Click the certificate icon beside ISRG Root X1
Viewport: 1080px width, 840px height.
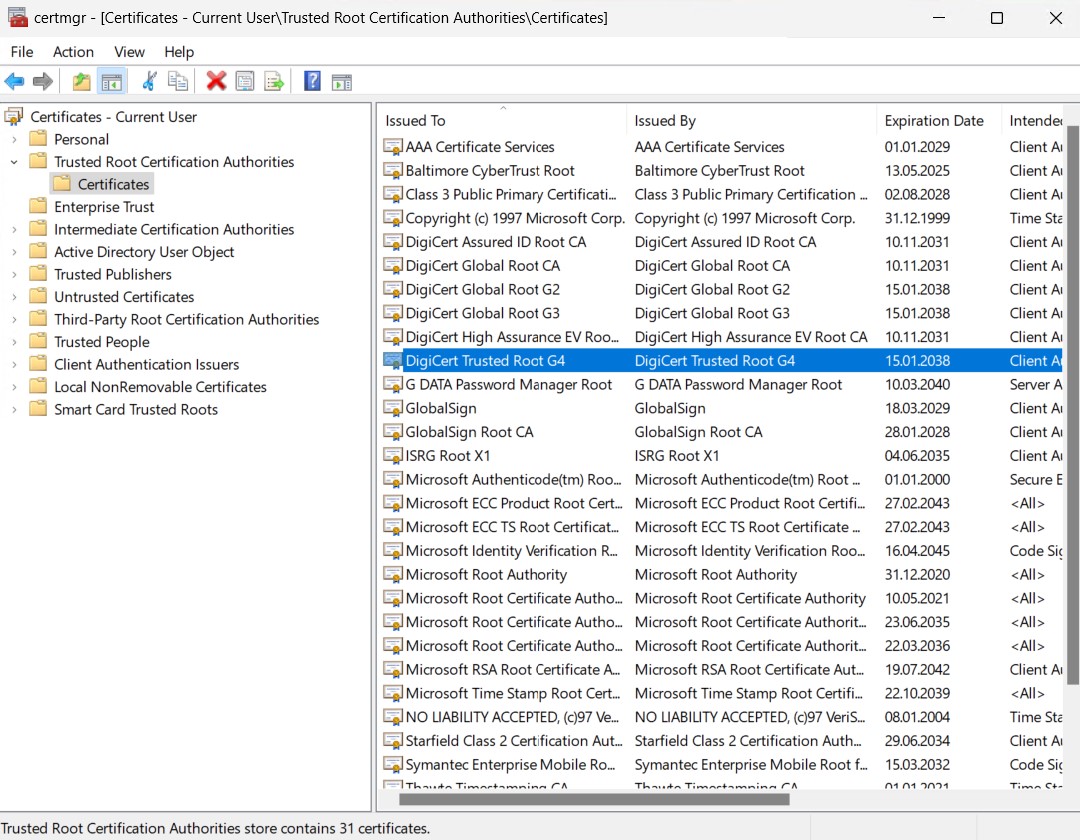(393, 456)
